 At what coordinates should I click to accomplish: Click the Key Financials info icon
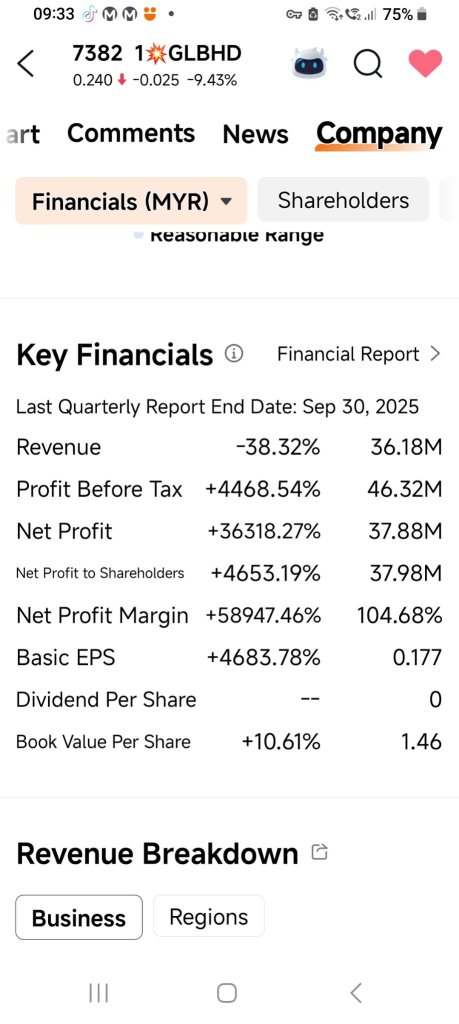coord(234,354)
